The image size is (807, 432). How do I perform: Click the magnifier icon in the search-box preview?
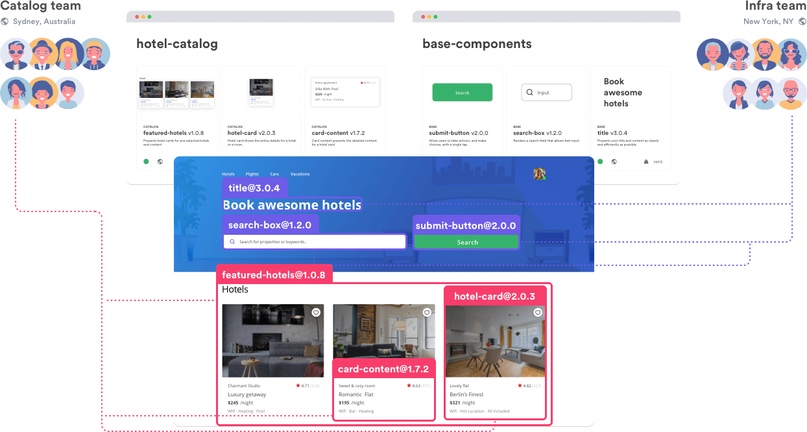coord(530,93)
